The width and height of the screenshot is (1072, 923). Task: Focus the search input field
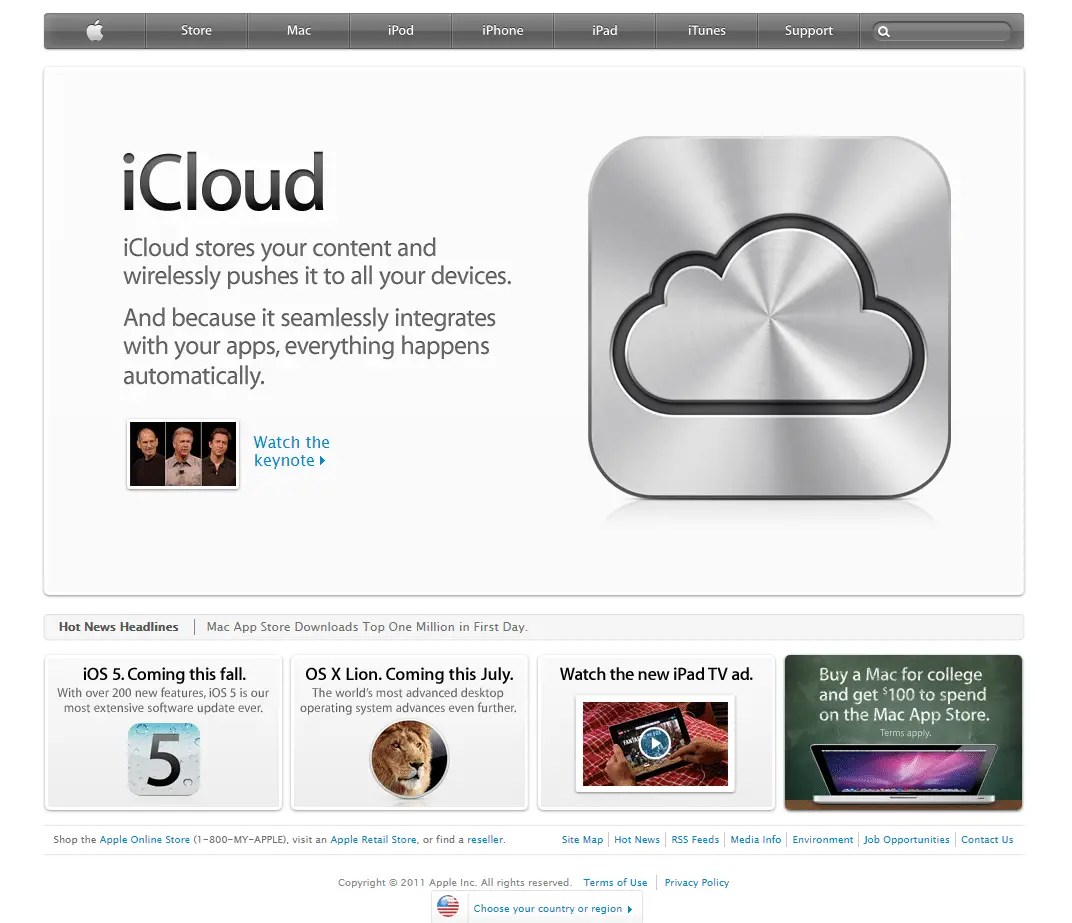[941, 31]
